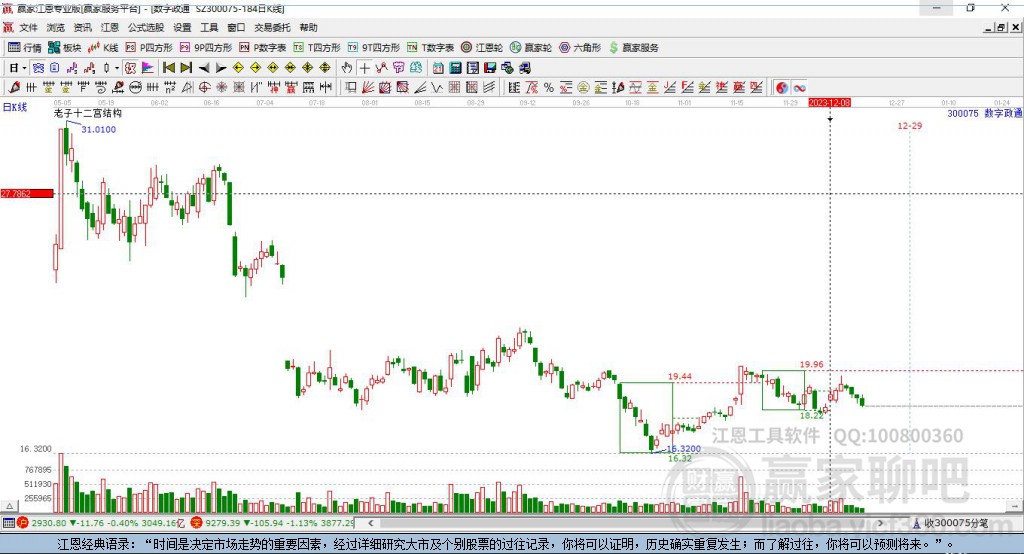Screen dimensions: 1024x554
Task: Expand the candlestick style dropdown arrow
Action: pyautogui.click(x=117, y=68)
